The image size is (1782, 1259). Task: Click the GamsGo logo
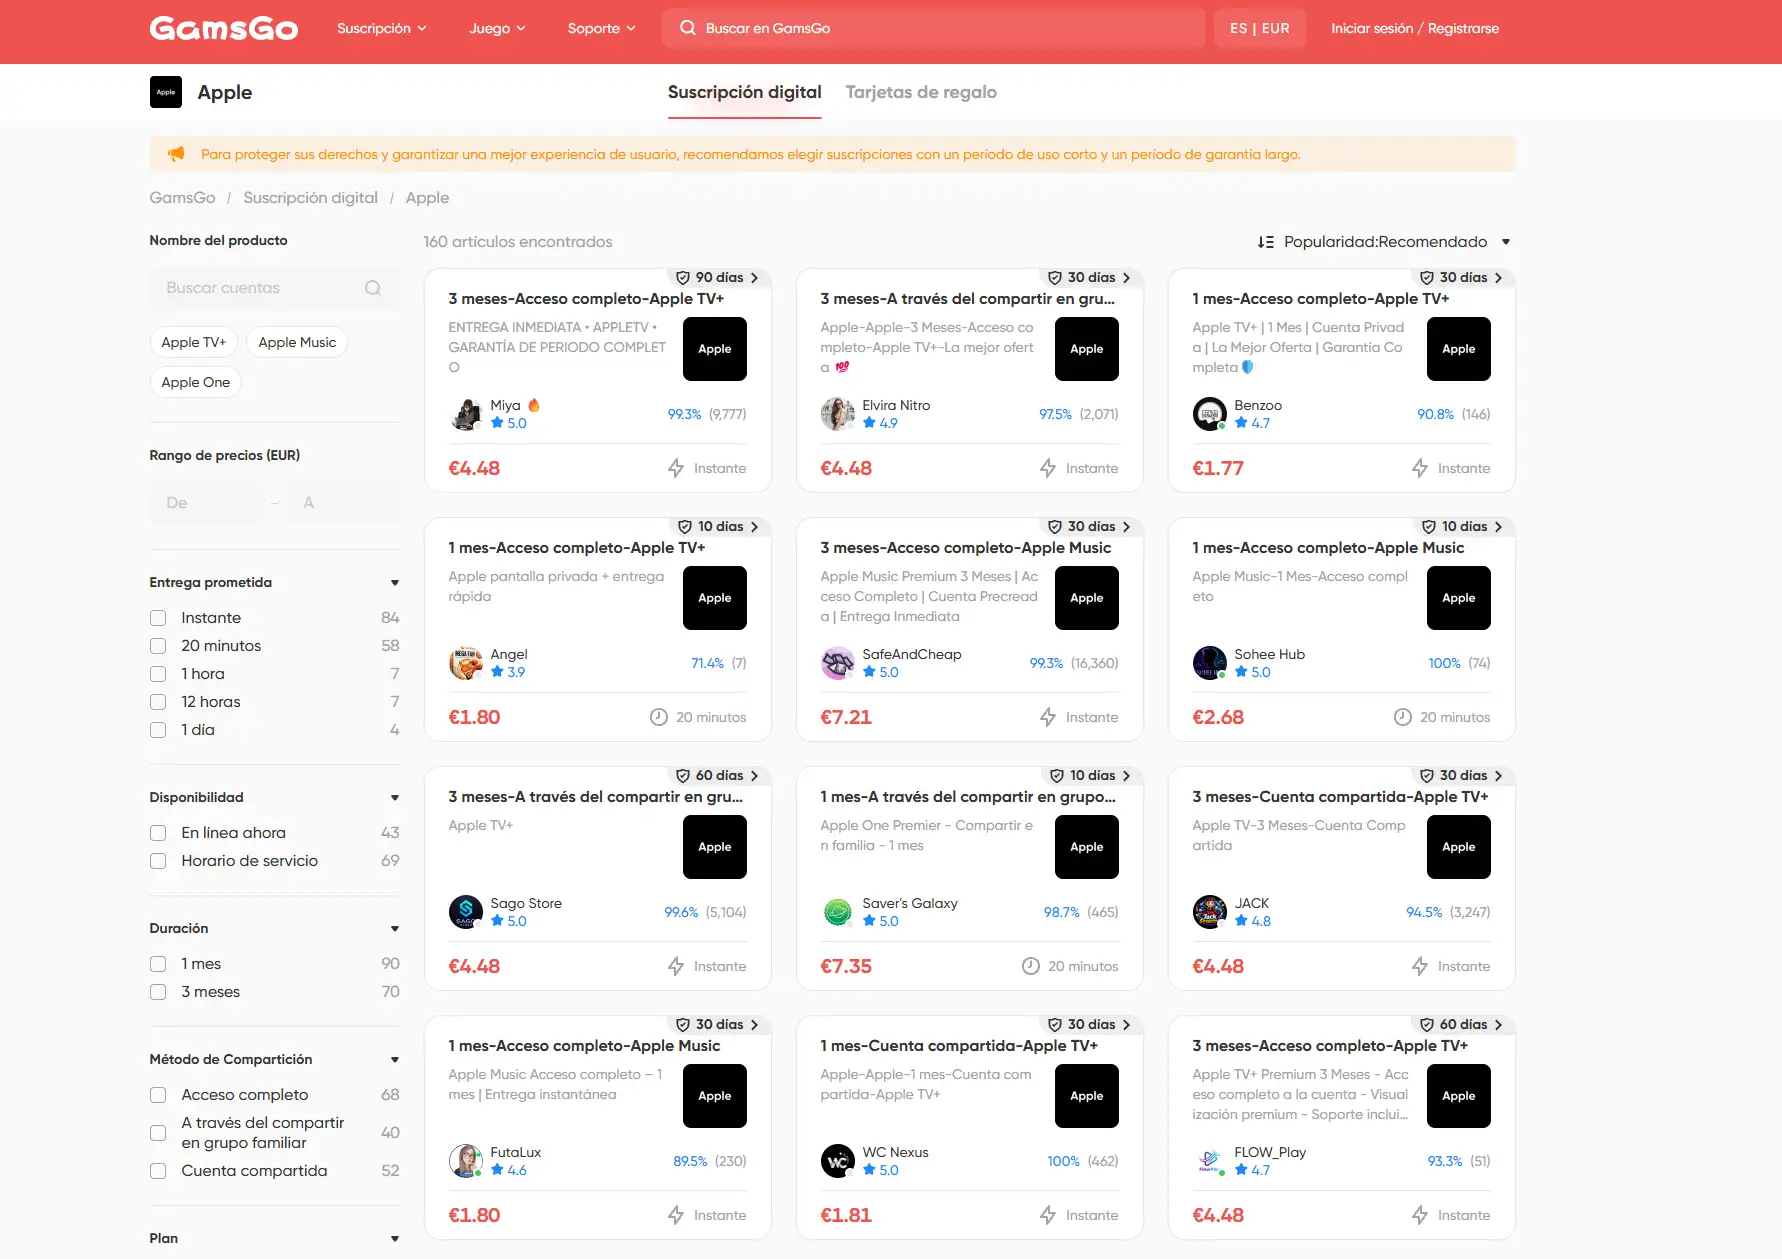224,28
